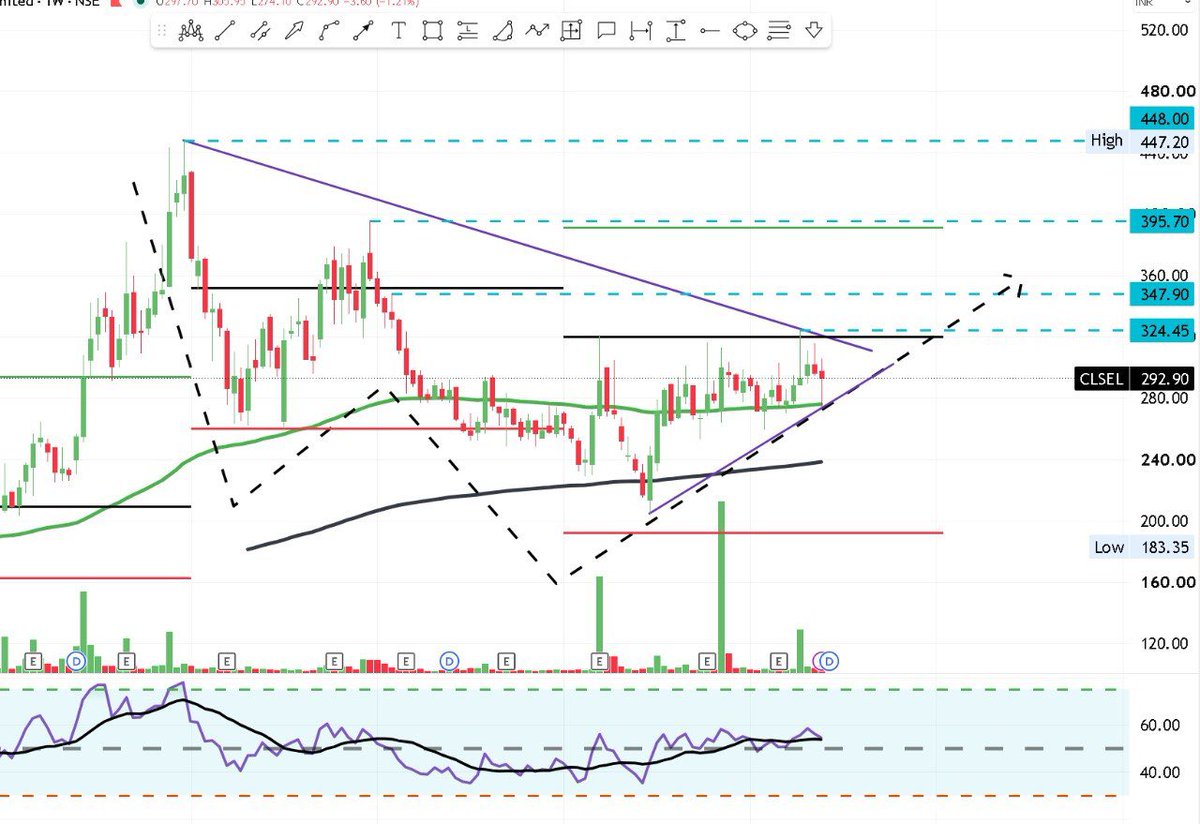Click the High 447.20 price label
Screen dimensions: 1200x824
1140,141
